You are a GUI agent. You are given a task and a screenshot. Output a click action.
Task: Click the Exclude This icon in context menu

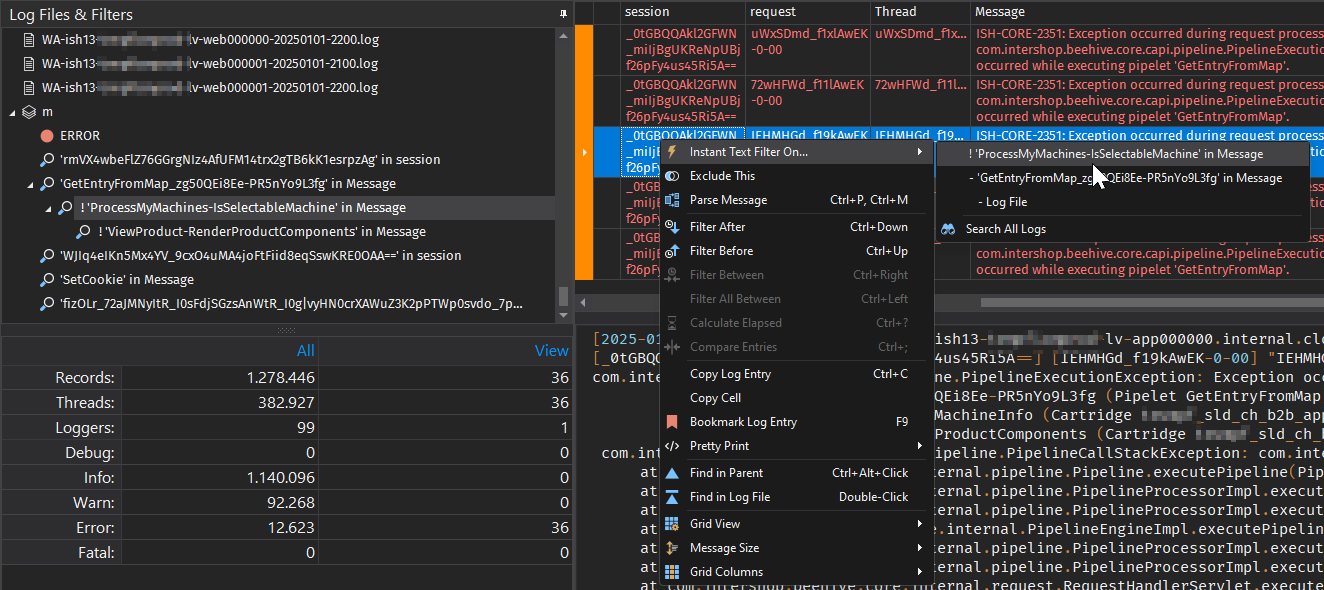click(672, 176)
